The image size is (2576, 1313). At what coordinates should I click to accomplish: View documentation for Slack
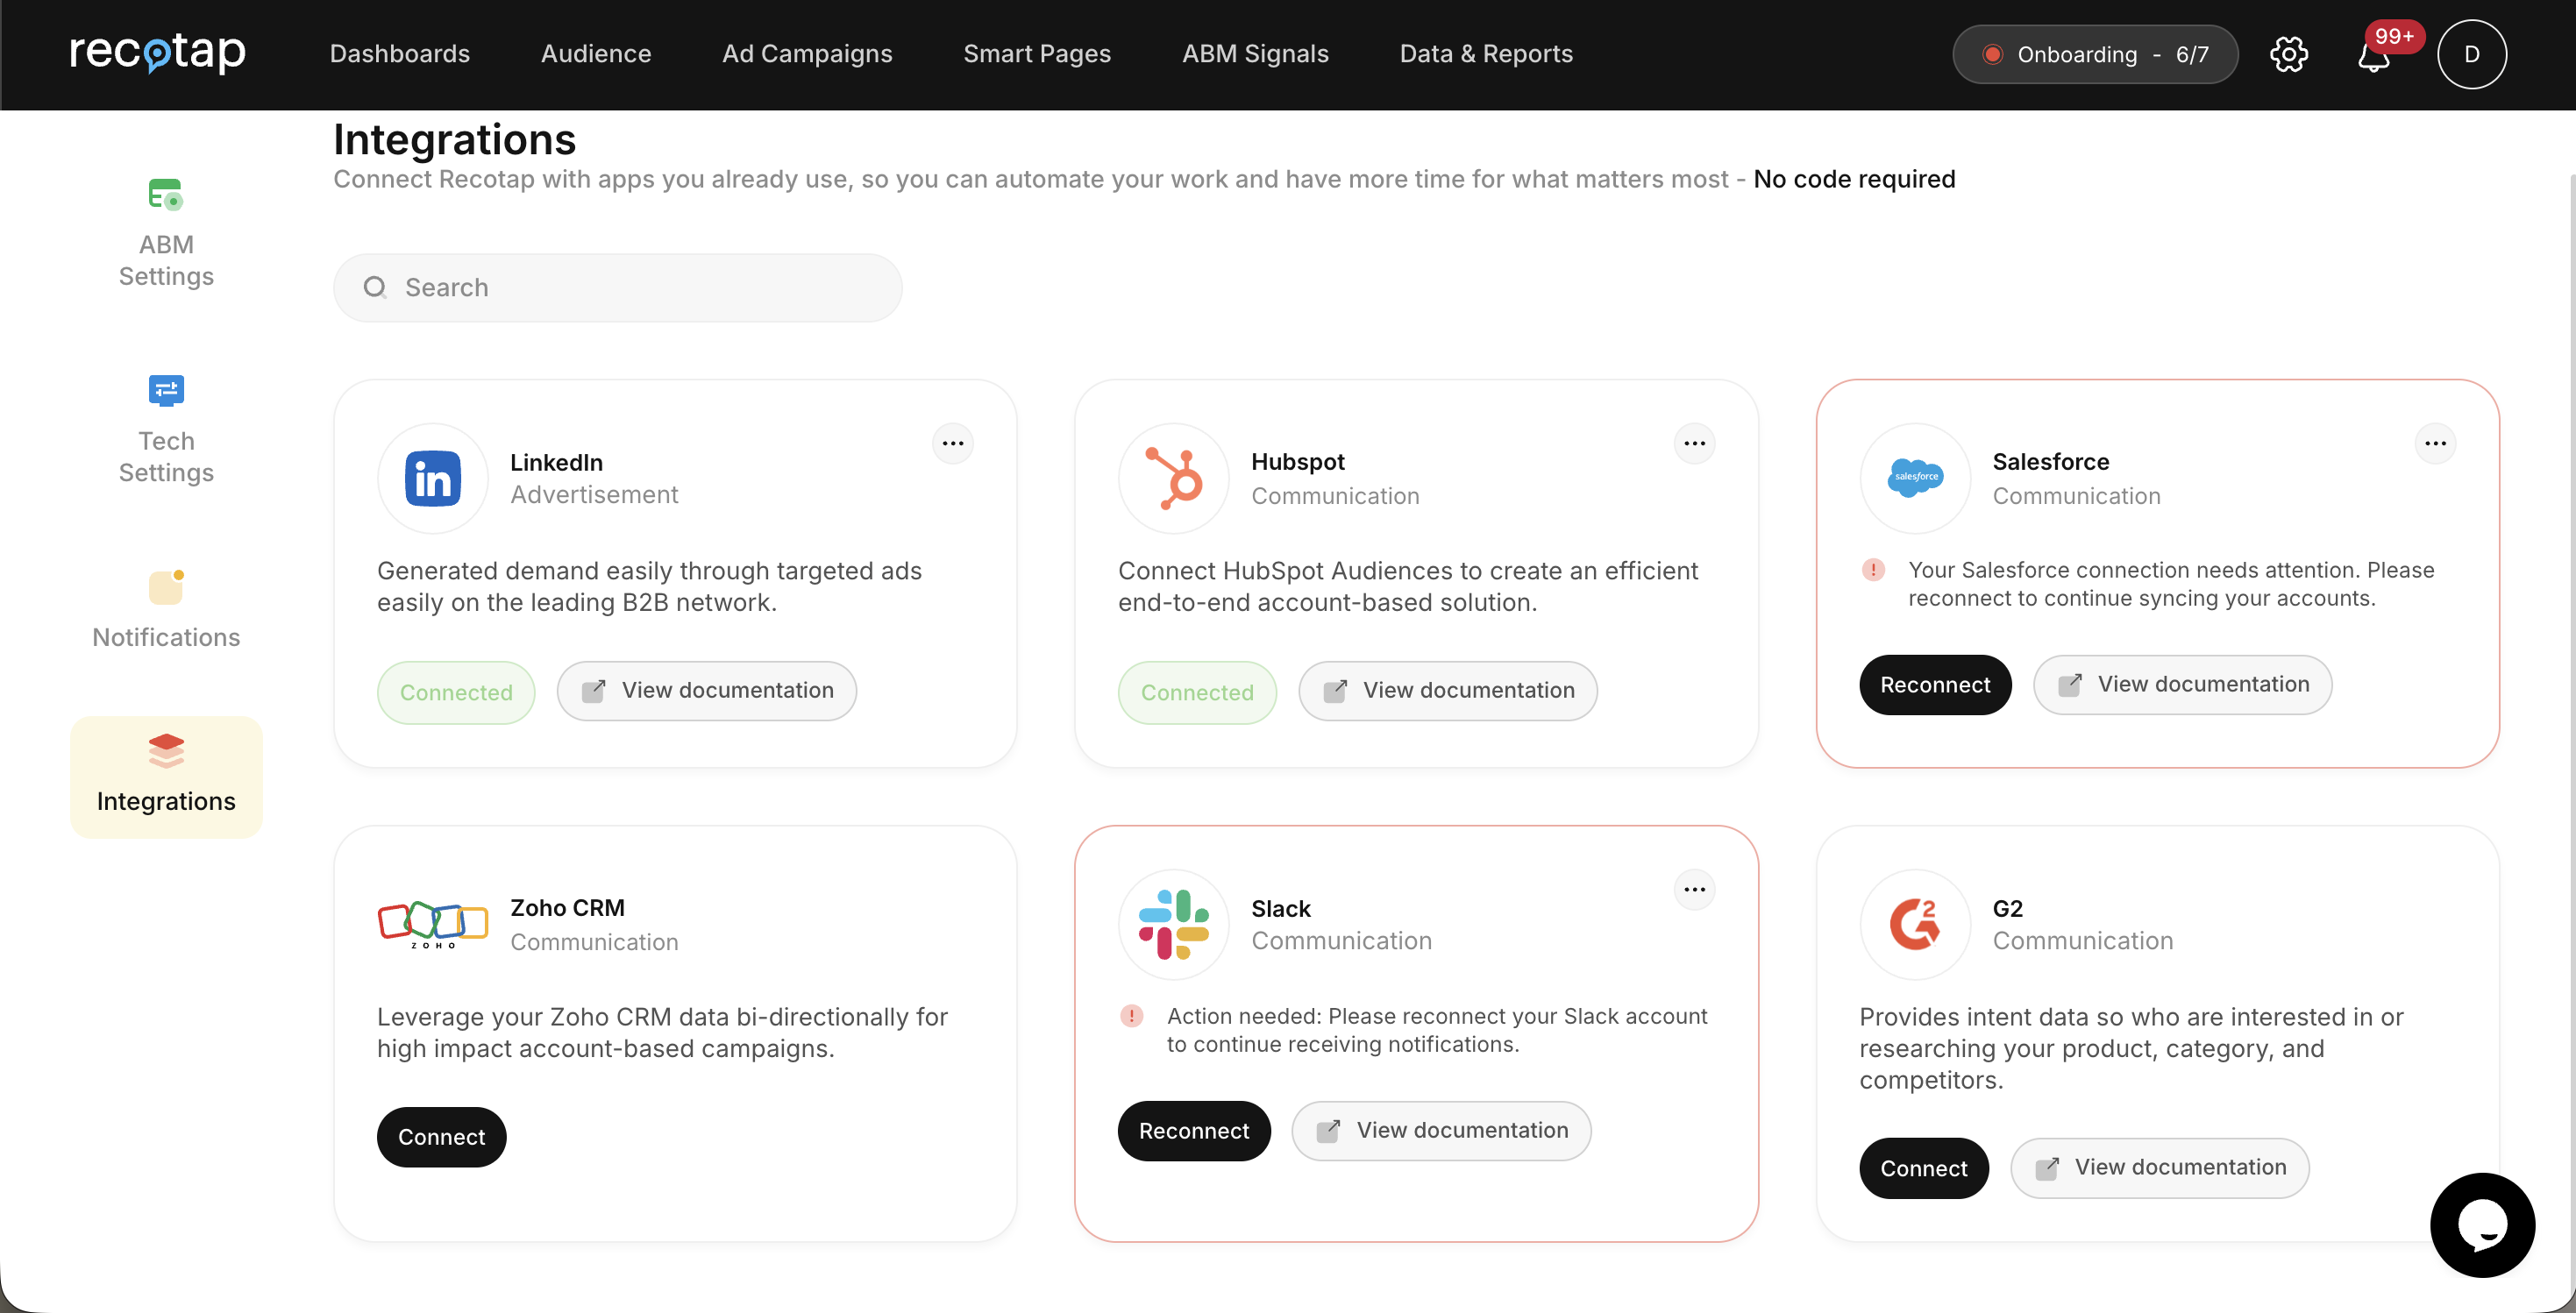[1441, 1131]
